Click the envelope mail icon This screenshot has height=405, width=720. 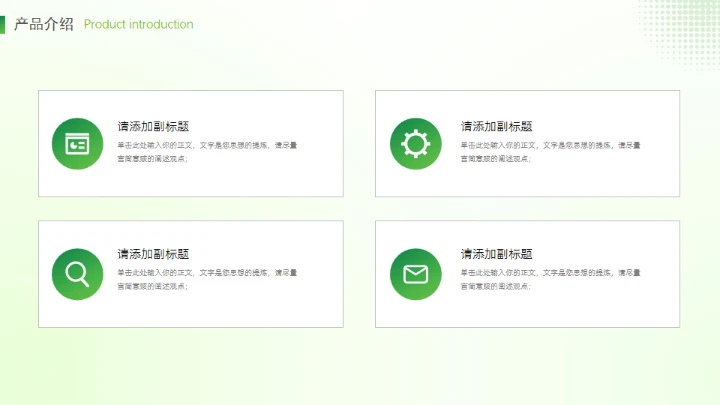[x=416, y=274]
